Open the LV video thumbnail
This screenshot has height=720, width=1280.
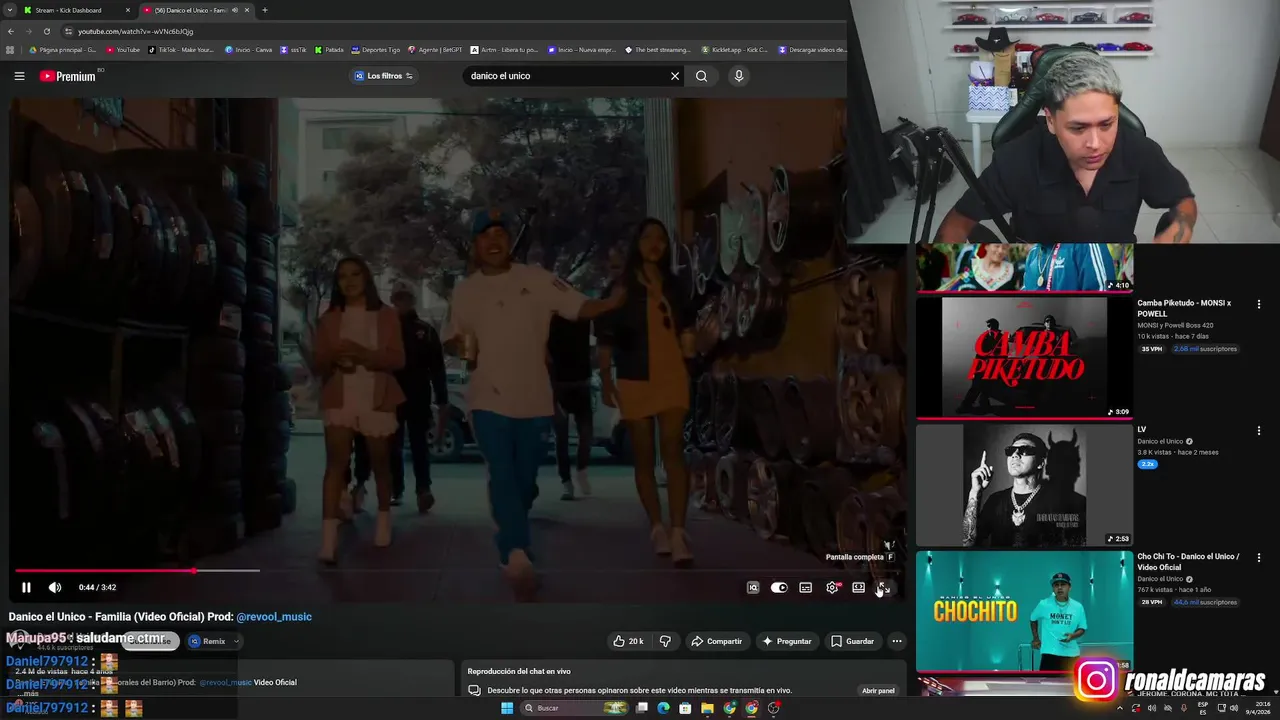click(x=1024, y=485)
